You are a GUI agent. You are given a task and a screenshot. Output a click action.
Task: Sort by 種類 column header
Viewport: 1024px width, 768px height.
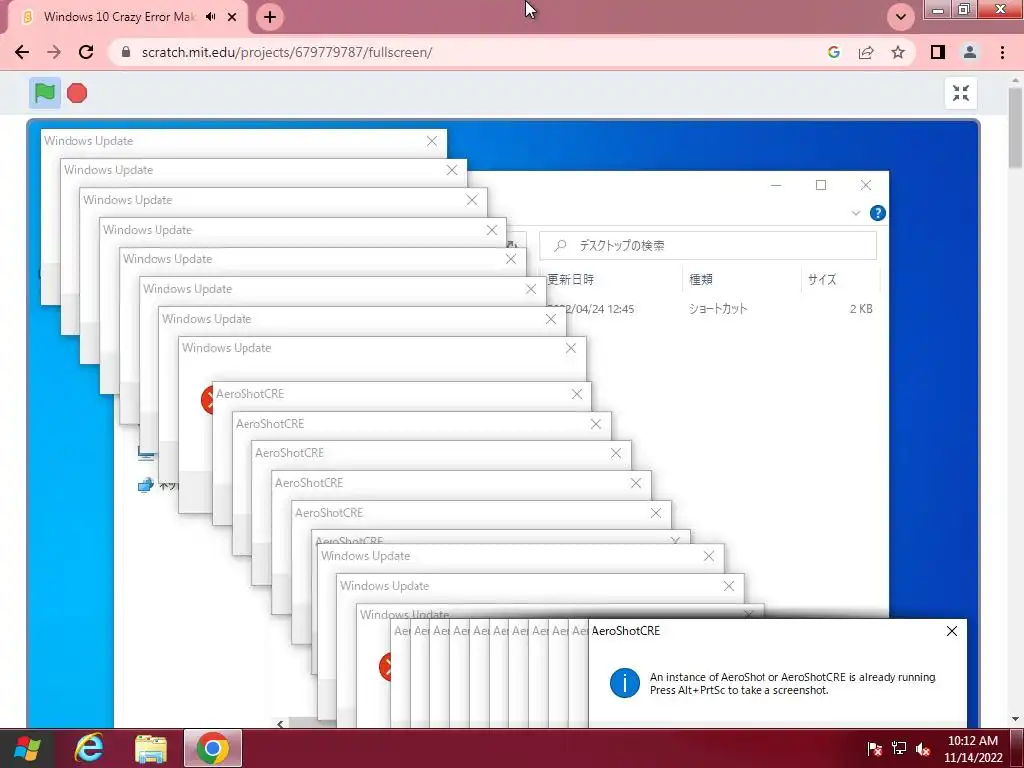[x=701, y=280]
